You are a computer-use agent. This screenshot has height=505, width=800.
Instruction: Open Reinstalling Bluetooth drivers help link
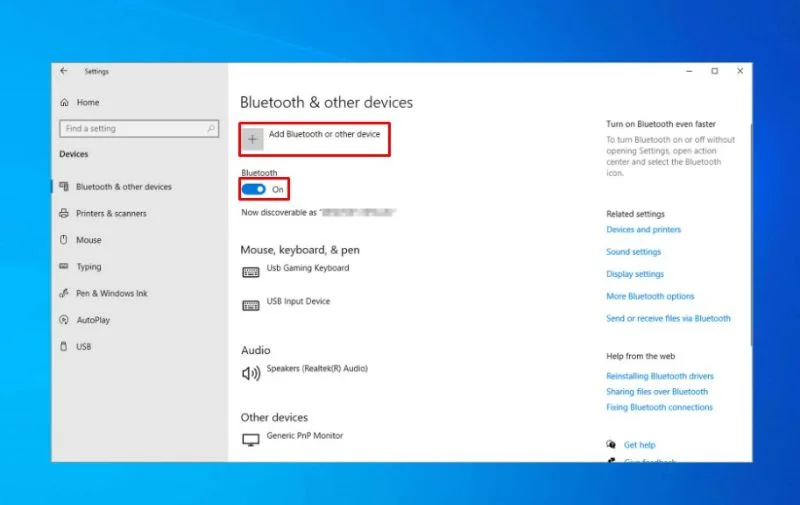660,376
